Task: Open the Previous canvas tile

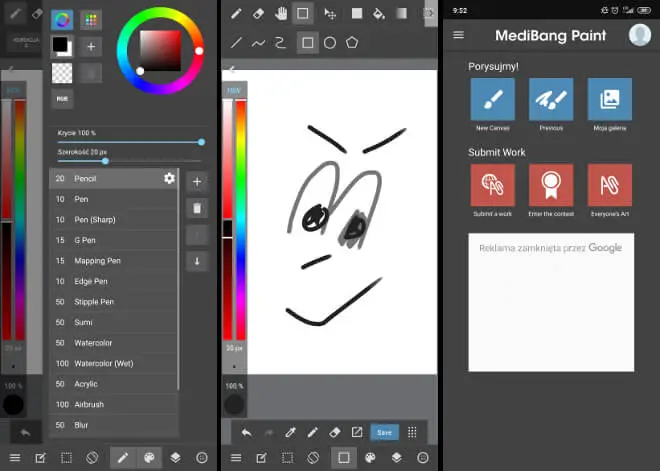Action: (x=551, y=99)
